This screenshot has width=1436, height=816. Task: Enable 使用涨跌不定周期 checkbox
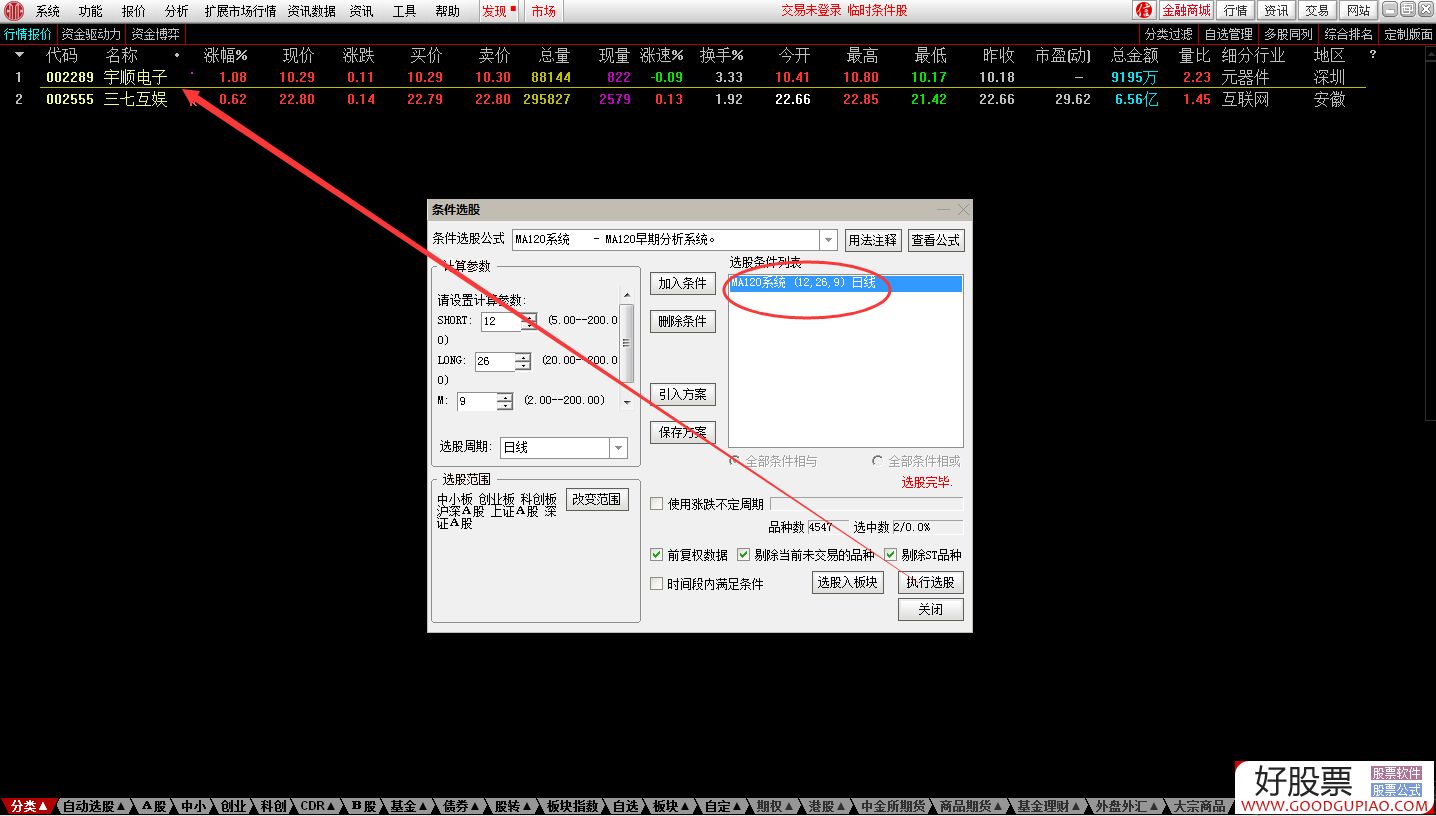point(657,504)
